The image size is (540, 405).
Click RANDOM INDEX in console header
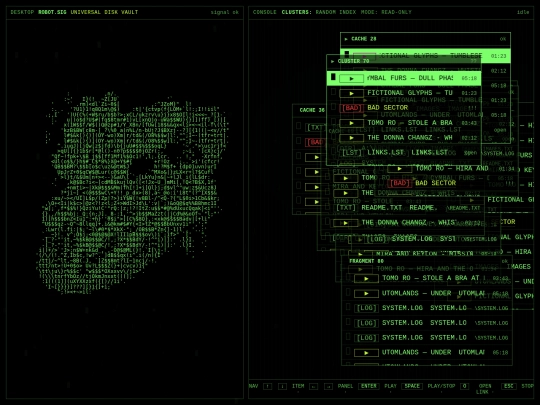[336, 12]
